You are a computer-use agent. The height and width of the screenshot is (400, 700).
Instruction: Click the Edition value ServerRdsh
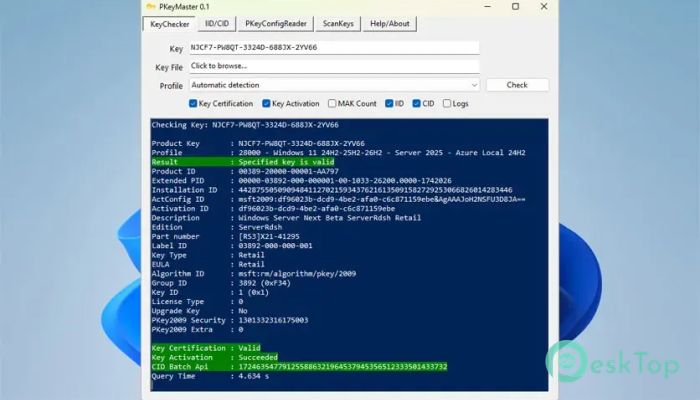[x=260, y=227]
